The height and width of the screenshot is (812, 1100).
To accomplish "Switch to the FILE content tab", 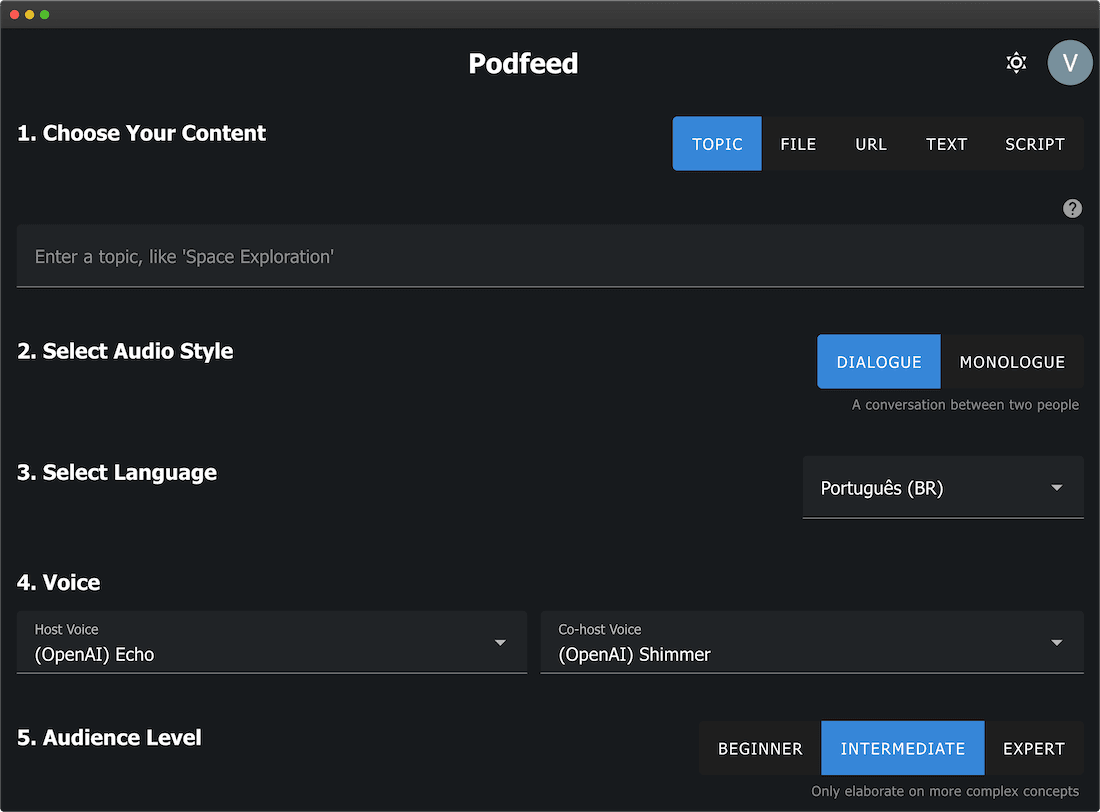I will pos(798,143).
